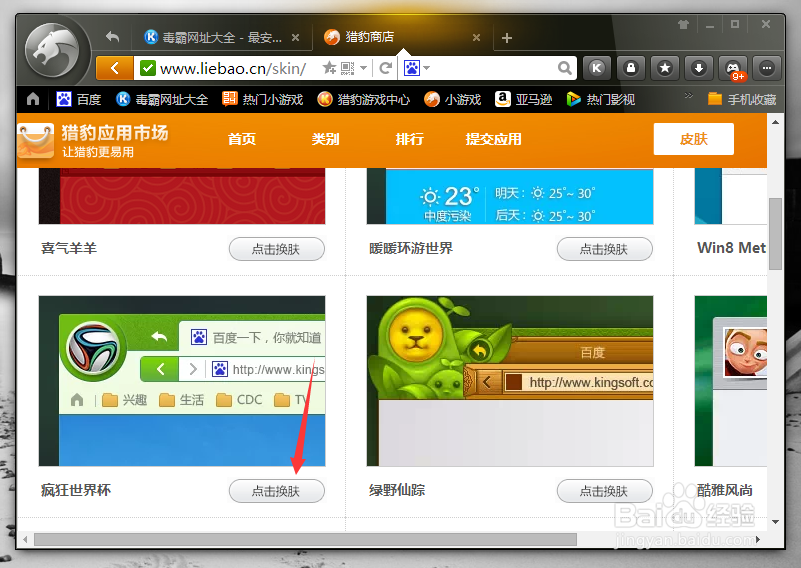Open a new tab with plus button

pos(507,38)
